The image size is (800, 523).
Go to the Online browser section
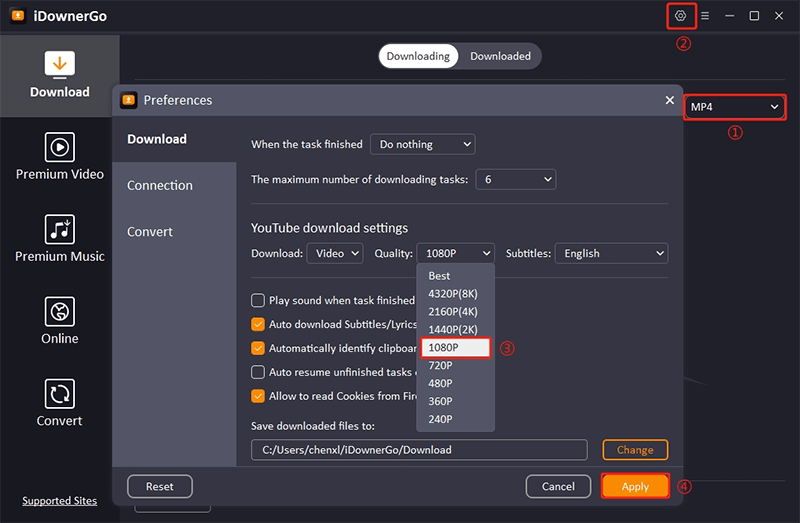(59, 321)
